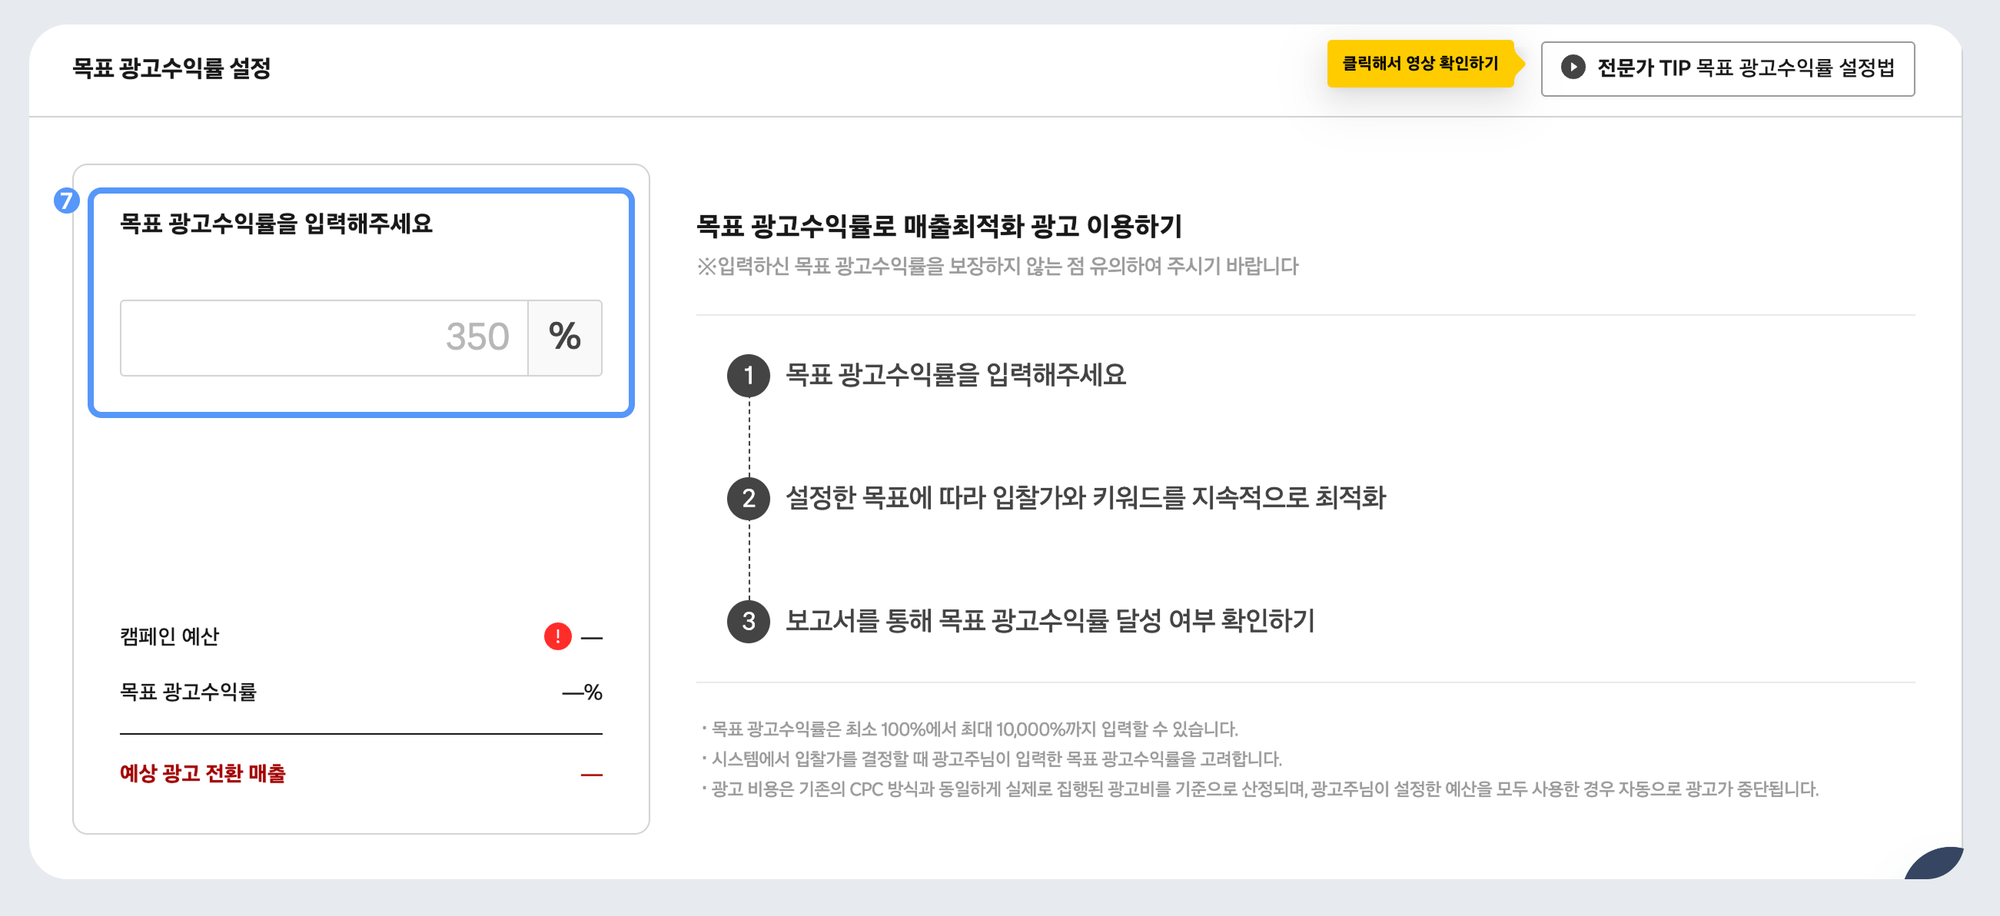2000x916 pixels.
Task: Click the yellow callout pointer arrow
Action: click(x=1518, y=66)
